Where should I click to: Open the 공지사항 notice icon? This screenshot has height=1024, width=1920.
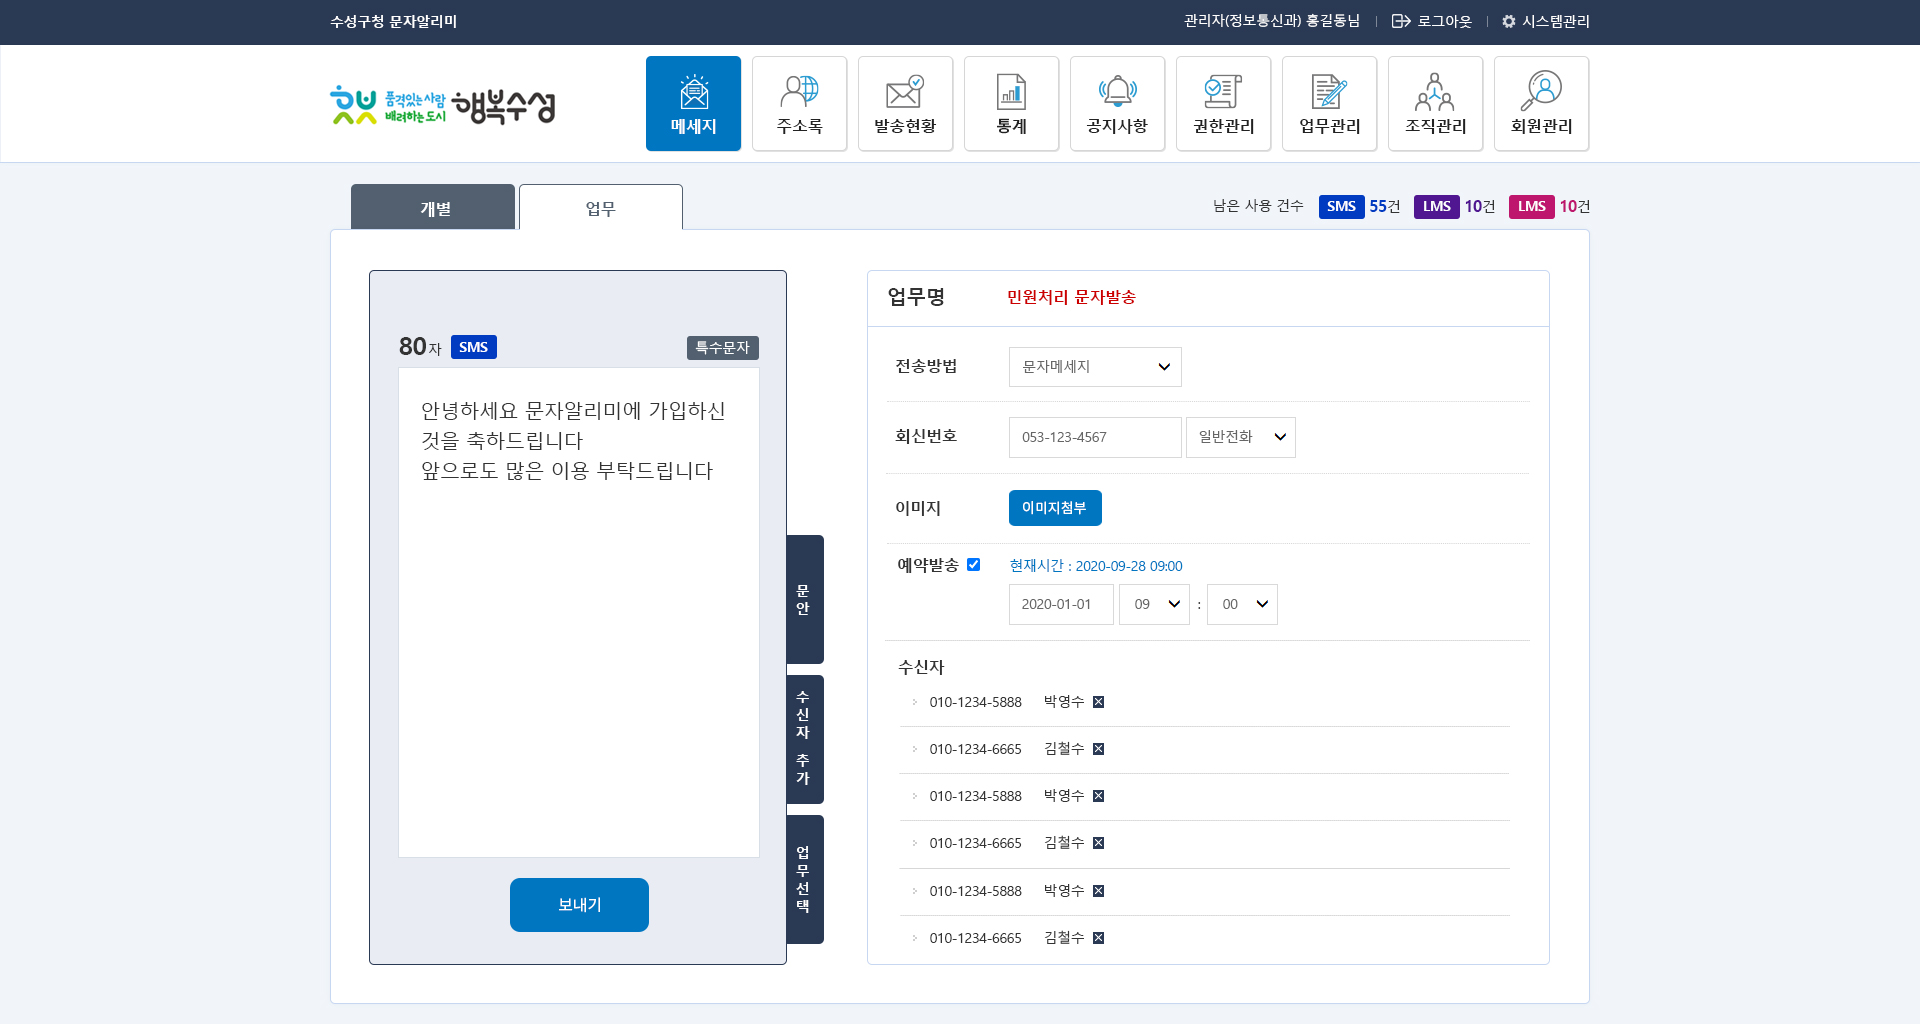coord(1117,103)
